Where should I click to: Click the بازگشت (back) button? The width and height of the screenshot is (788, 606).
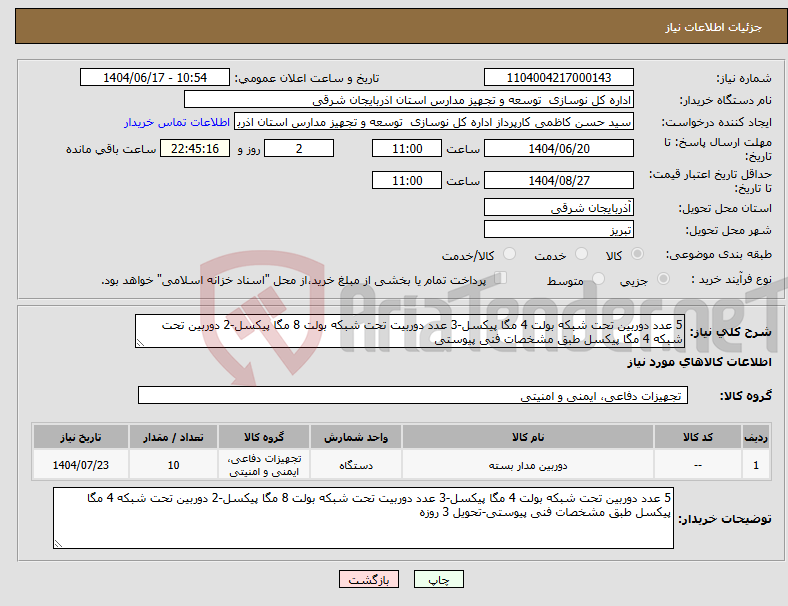click(x=369, y=579)
